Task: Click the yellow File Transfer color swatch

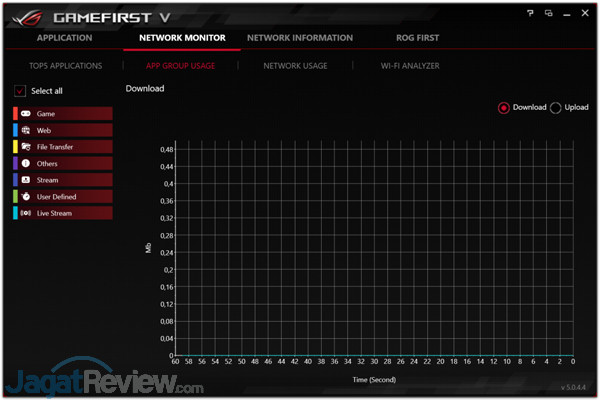Action: [15, 147]
